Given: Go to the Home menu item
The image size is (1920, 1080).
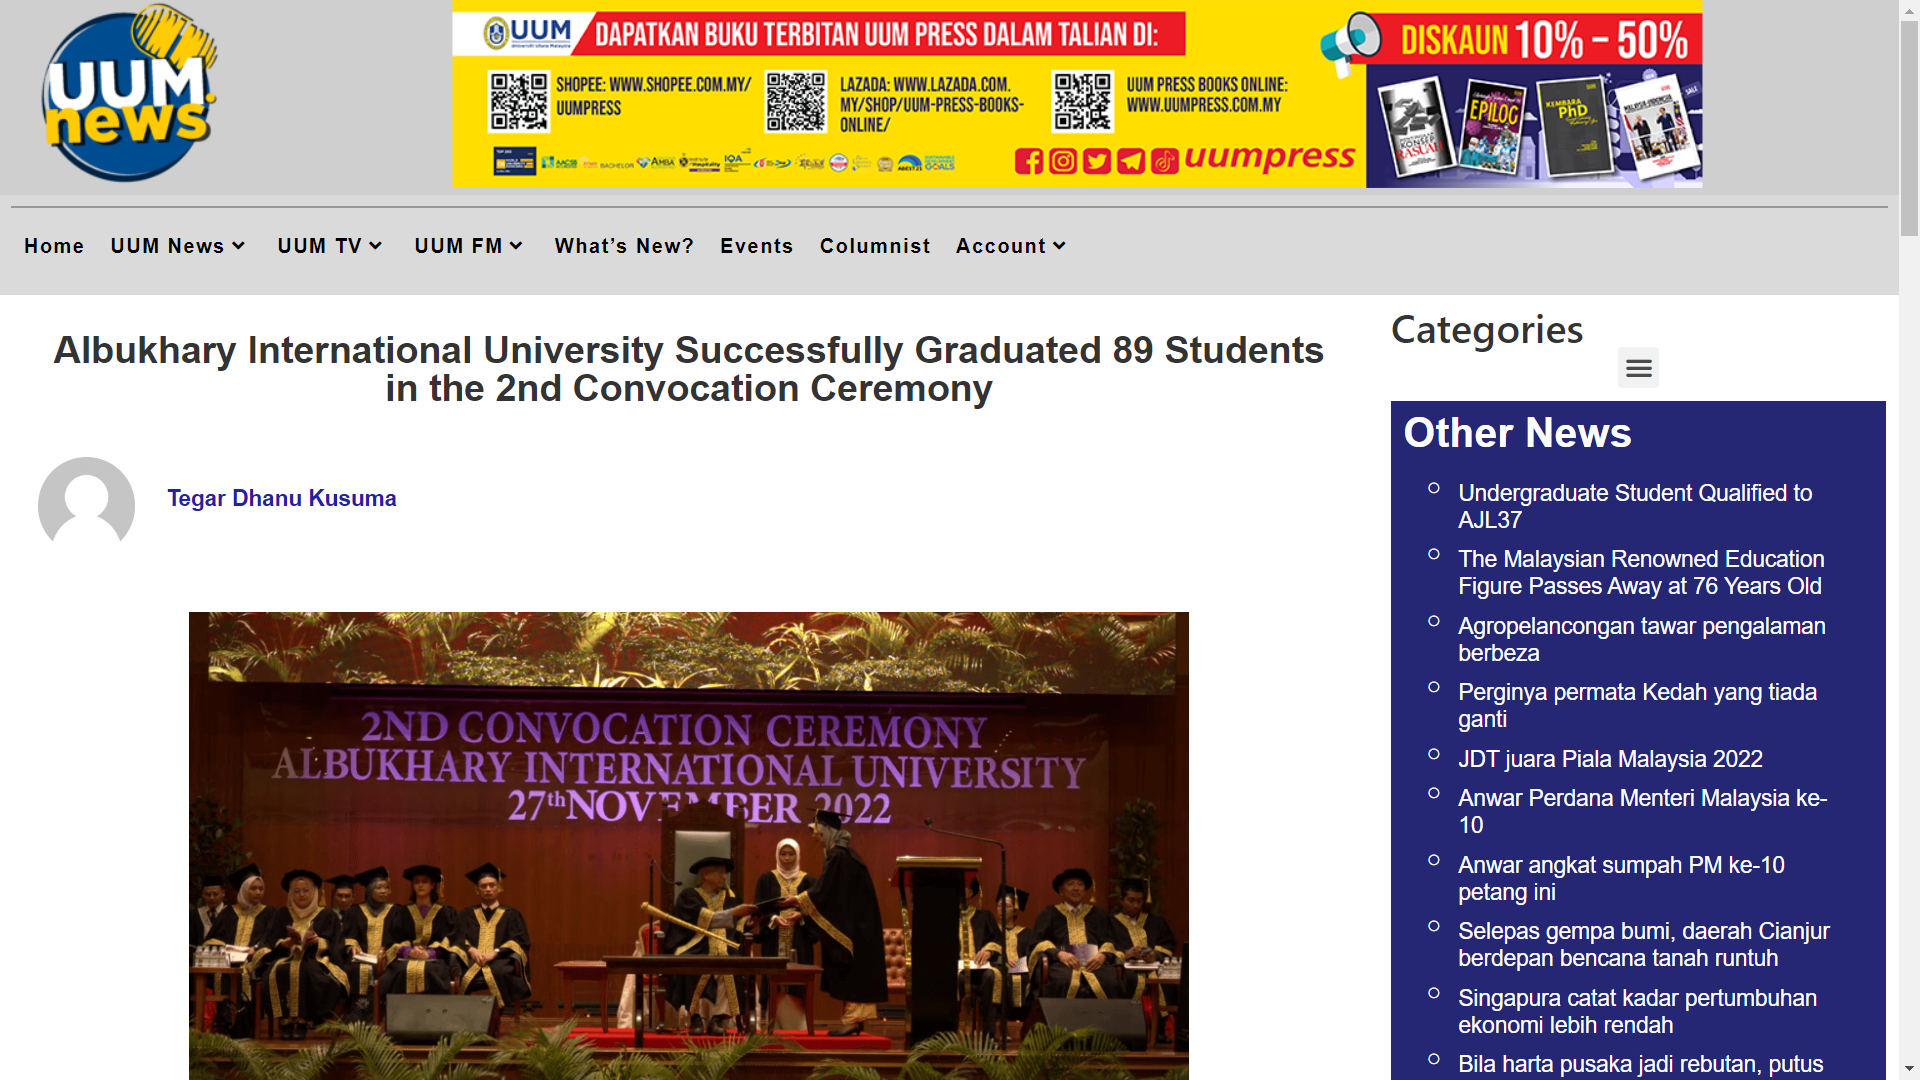Looking at the screenshot, I should pos(54,246).
